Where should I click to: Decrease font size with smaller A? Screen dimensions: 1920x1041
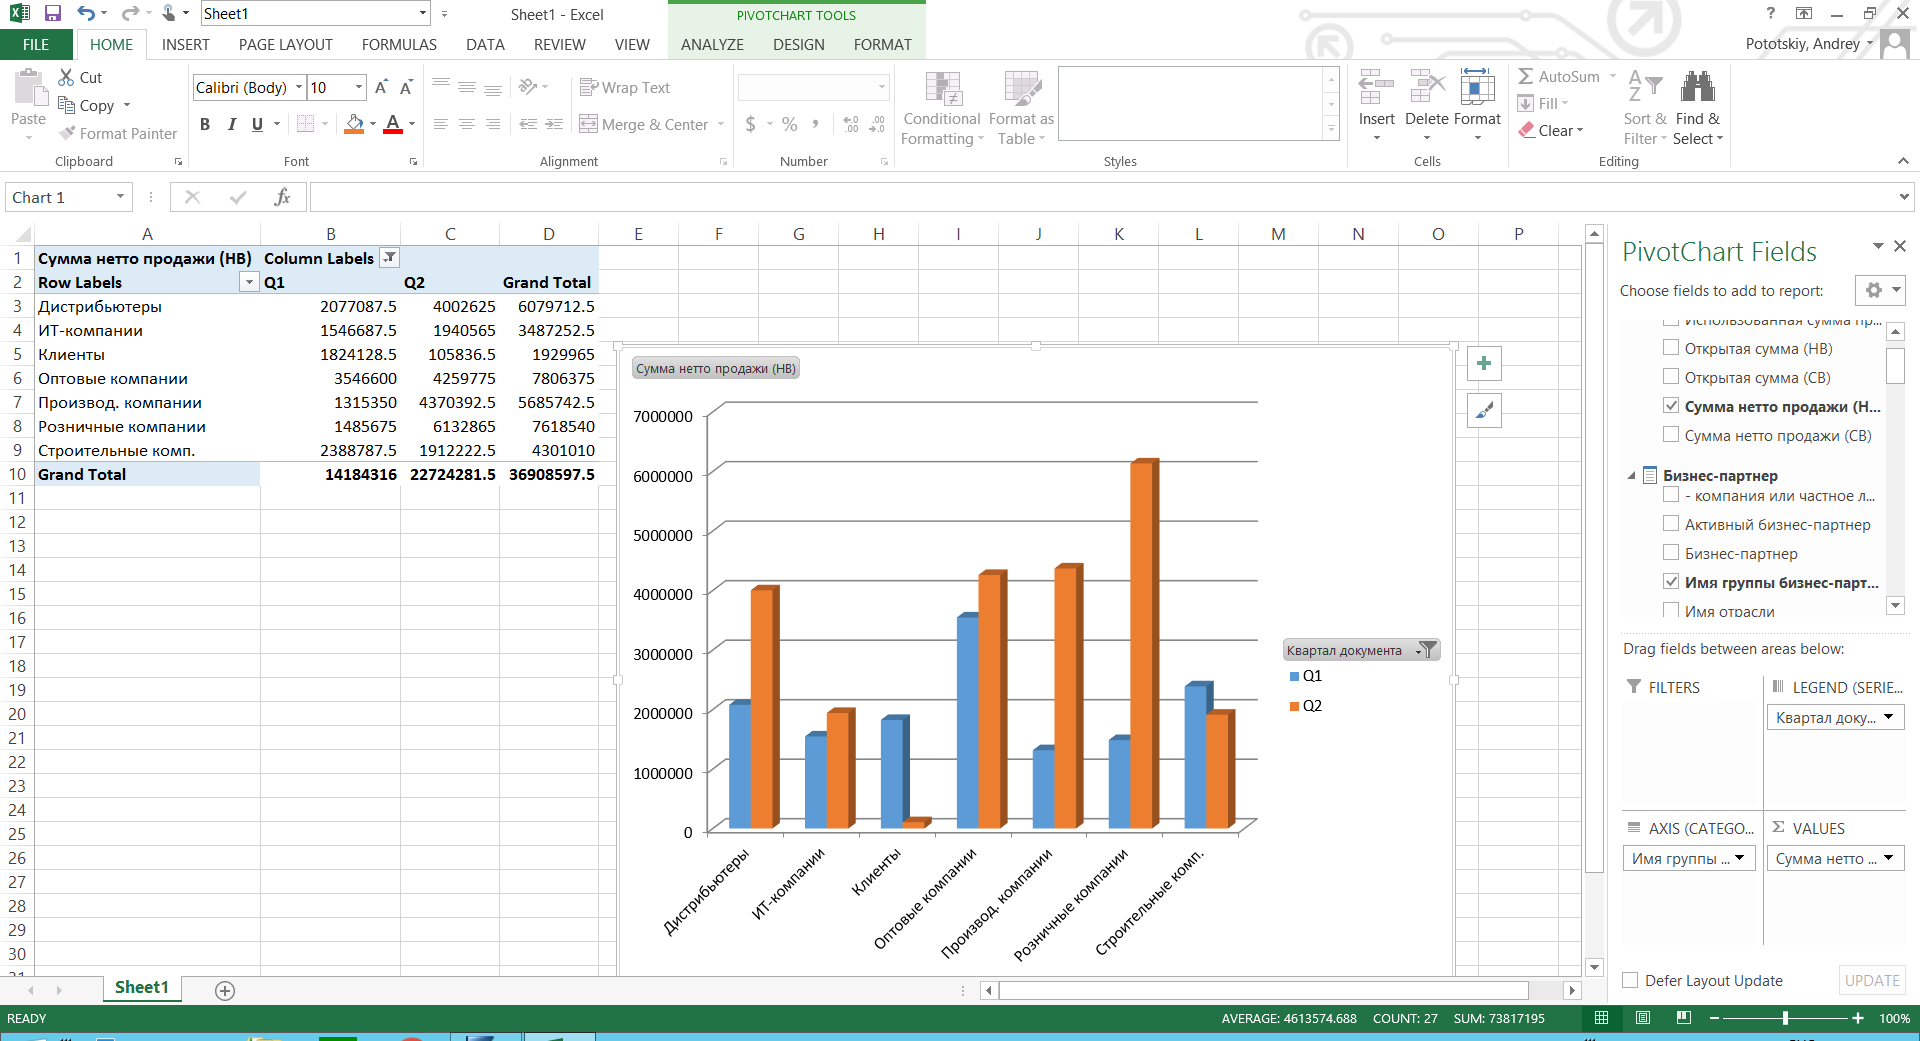point(406,88)
